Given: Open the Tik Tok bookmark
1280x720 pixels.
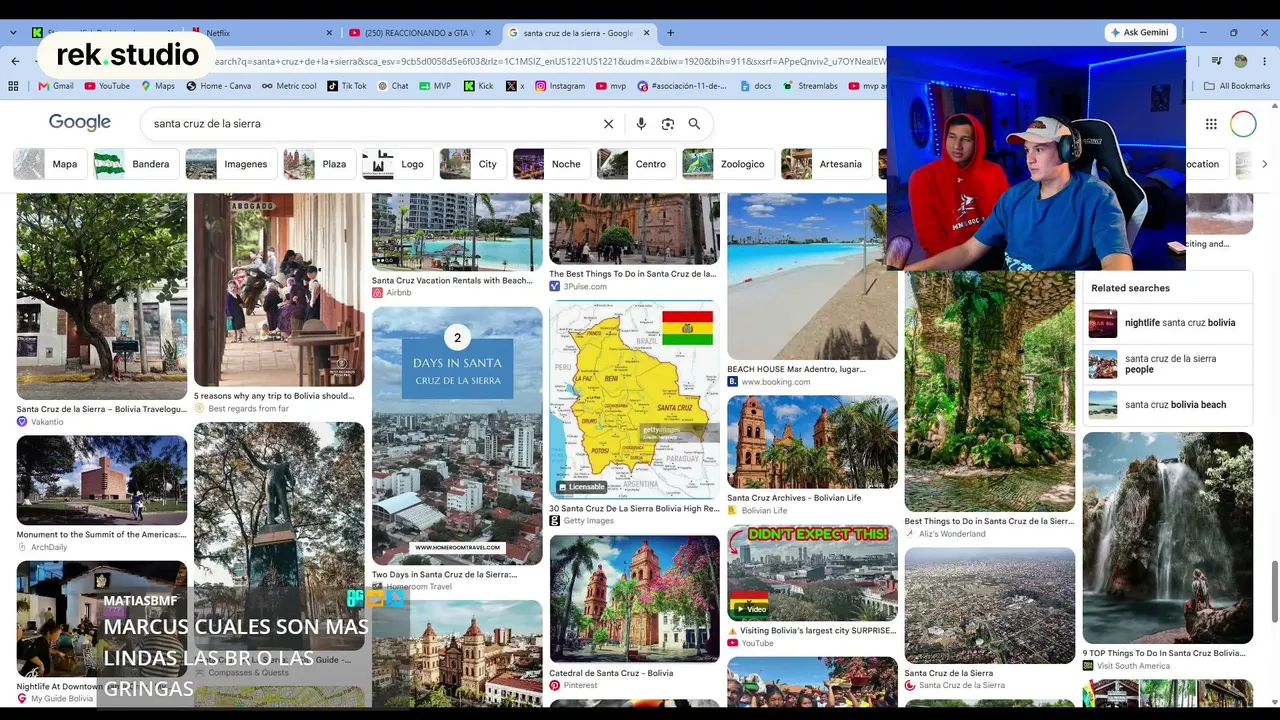Looking at the screenshot, I should tap(347, 86).
